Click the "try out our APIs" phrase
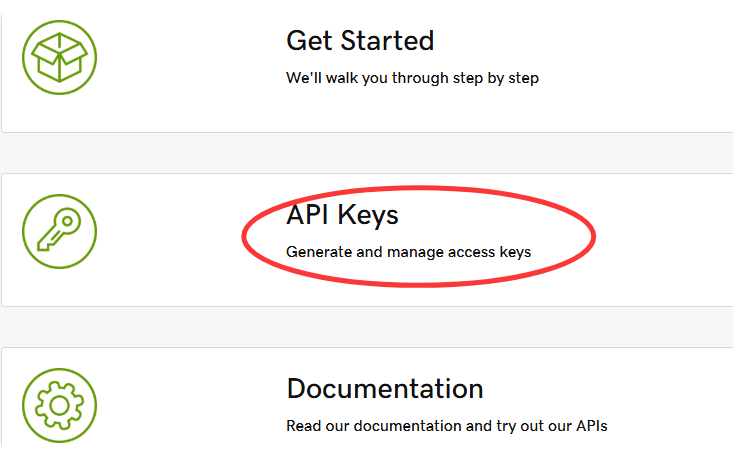The width and height of the screenshot is (733, 461). (x=550, y=426)
